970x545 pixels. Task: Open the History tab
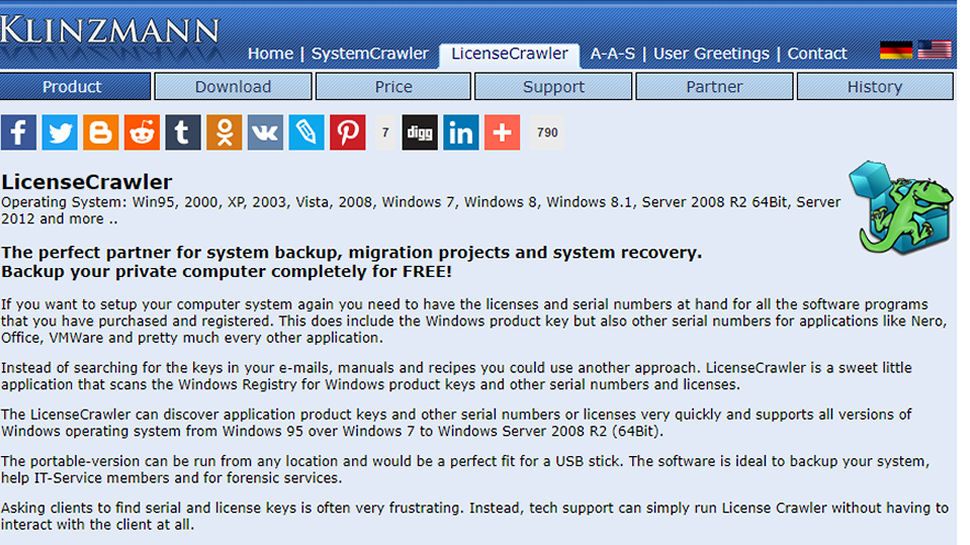click(875, 87)
